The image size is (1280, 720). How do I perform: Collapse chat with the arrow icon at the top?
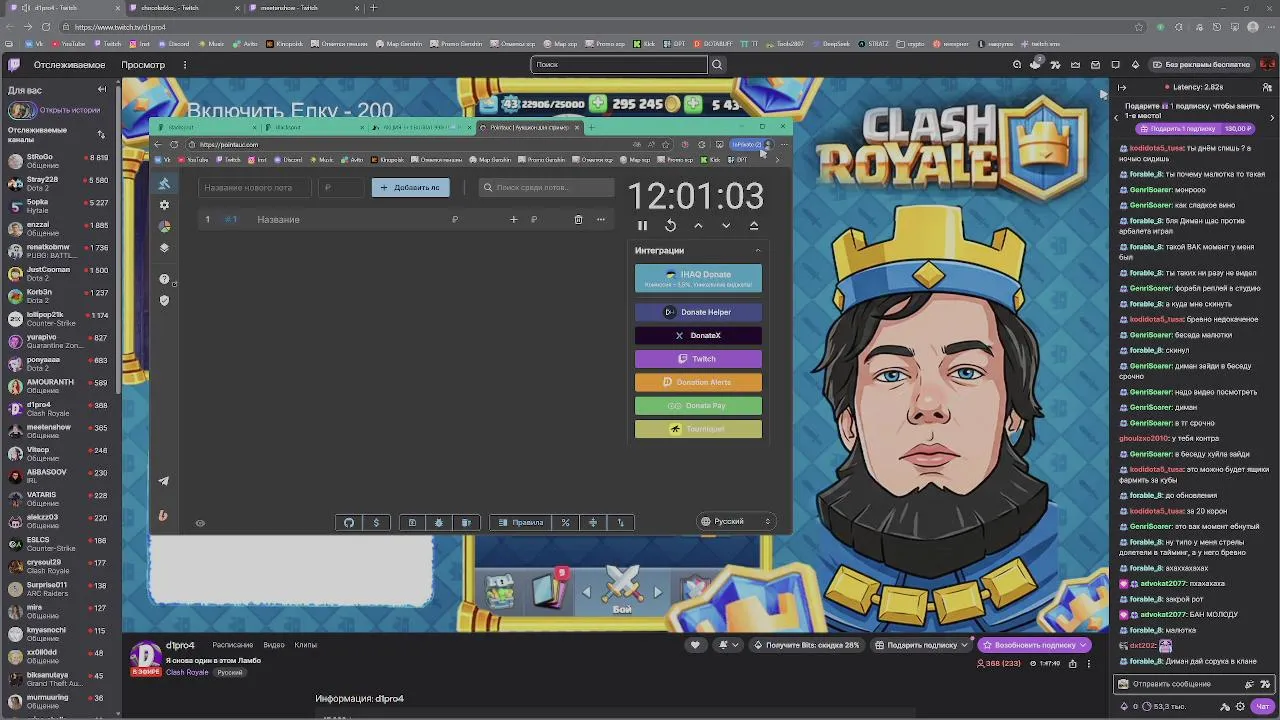click(x=1121, y=87)
